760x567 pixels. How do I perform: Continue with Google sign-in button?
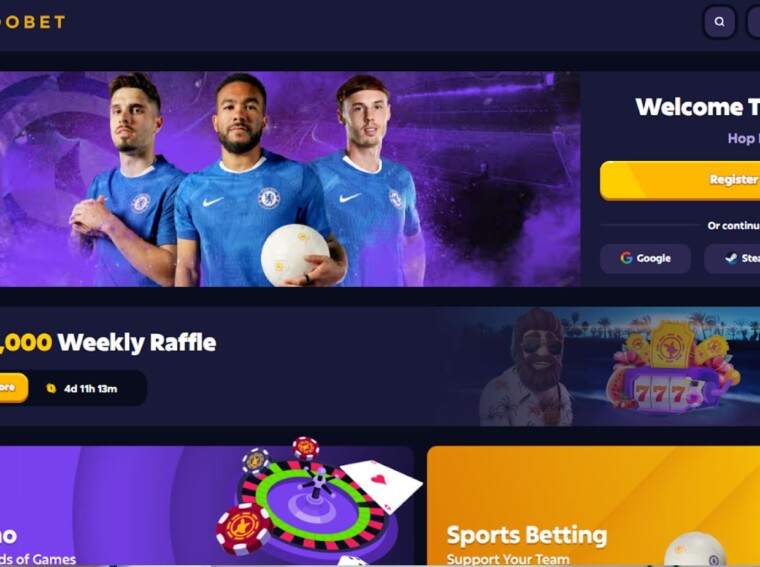(x=645, y=258)
